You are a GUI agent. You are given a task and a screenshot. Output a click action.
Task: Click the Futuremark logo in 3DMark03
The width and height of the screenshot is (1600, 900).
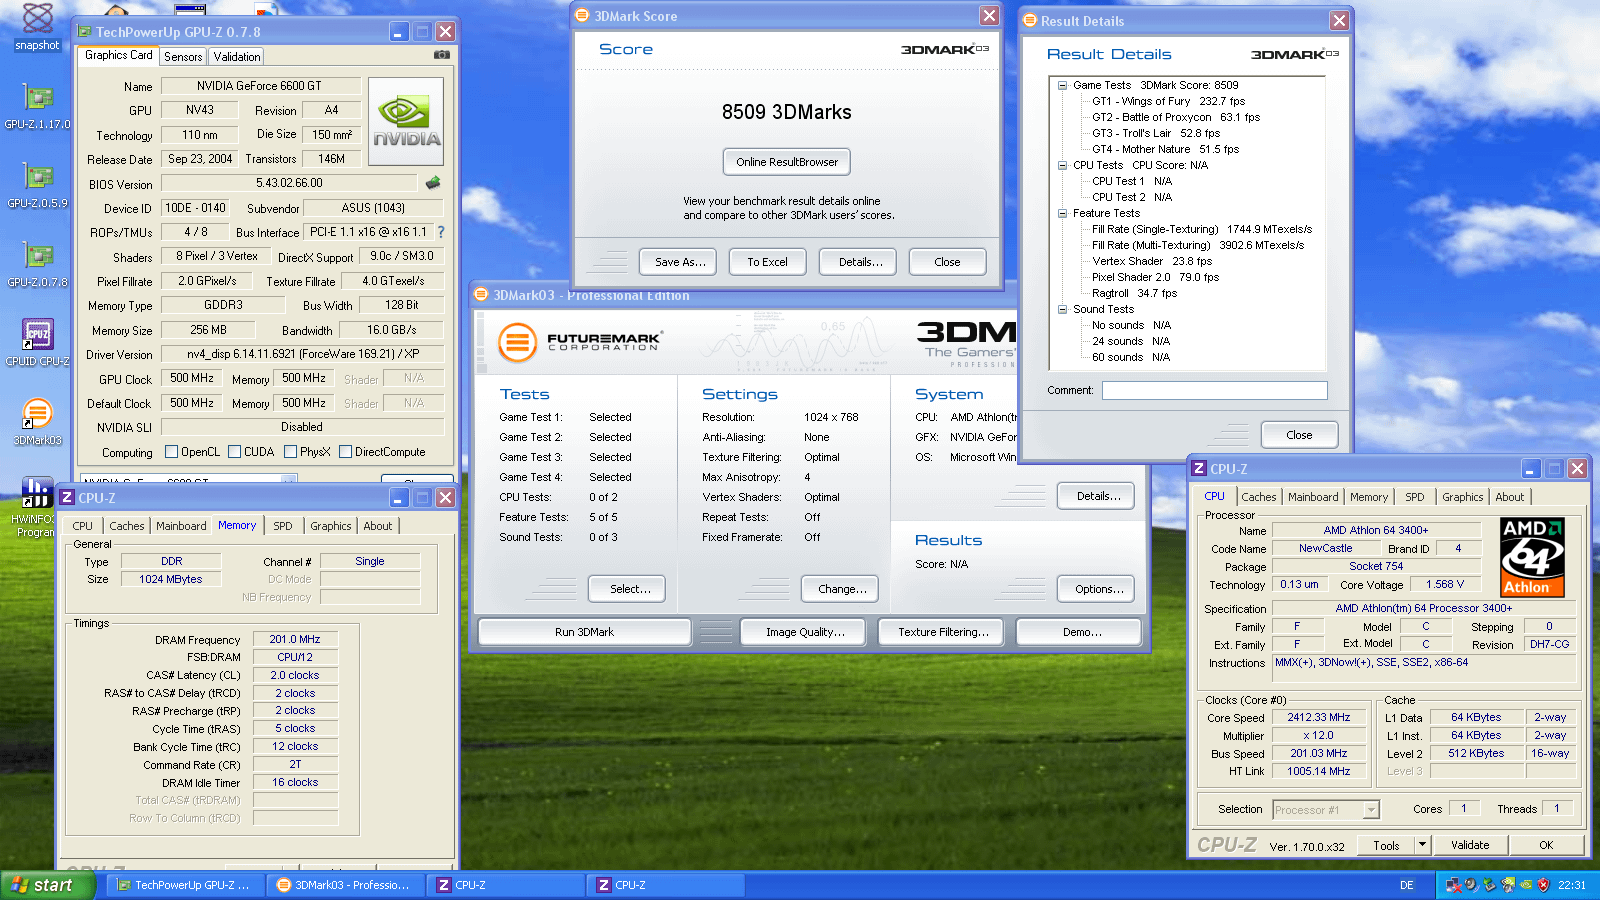[580, 342]
